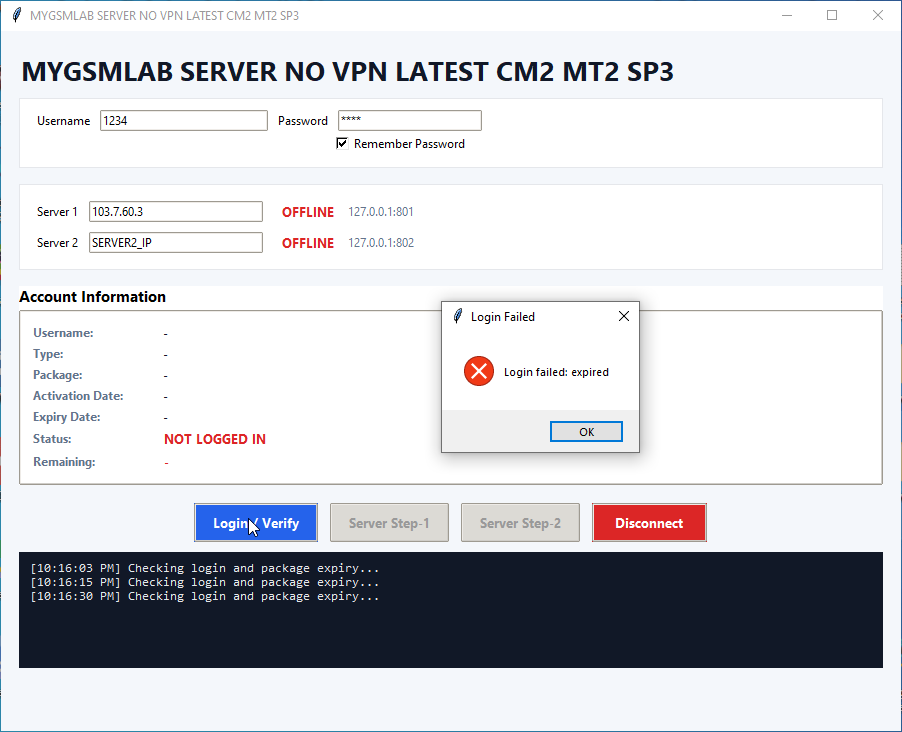Viewport: 902px width, 732px height.
Task: Click the Login Failed dialog title text
Action: 503,317
